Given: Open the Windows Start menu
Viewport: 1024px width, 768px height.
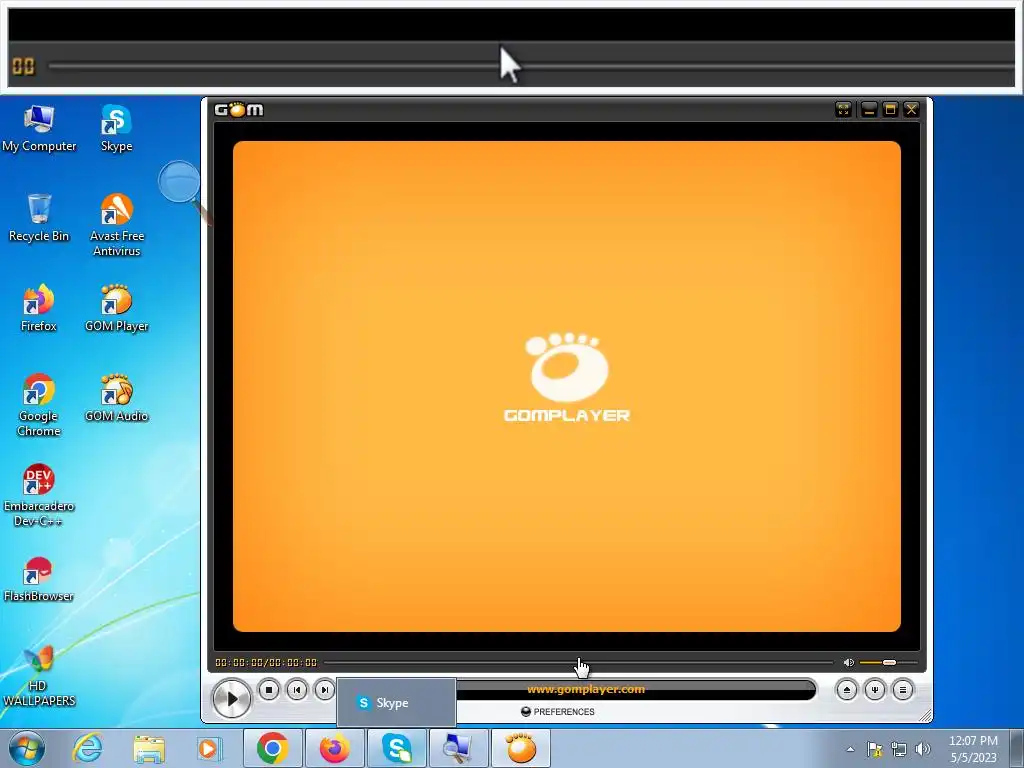Looking at the screenshot, I should pyautogui.click(x=27, y=748).
